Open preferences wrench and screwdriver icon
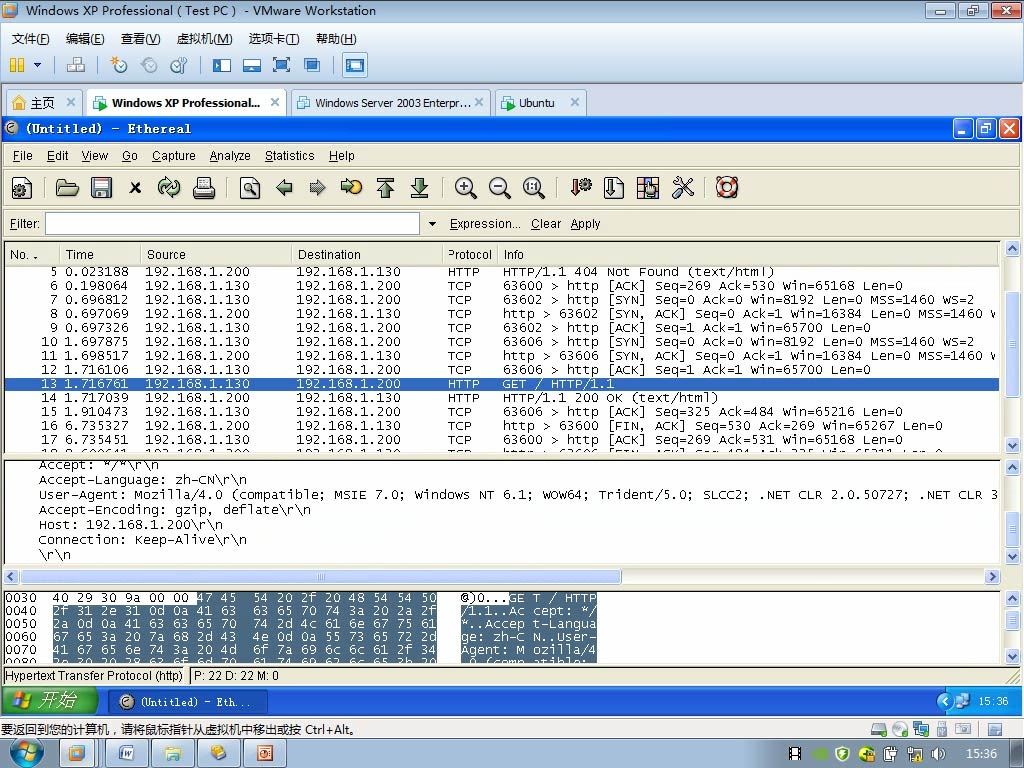 pos(682,188)
